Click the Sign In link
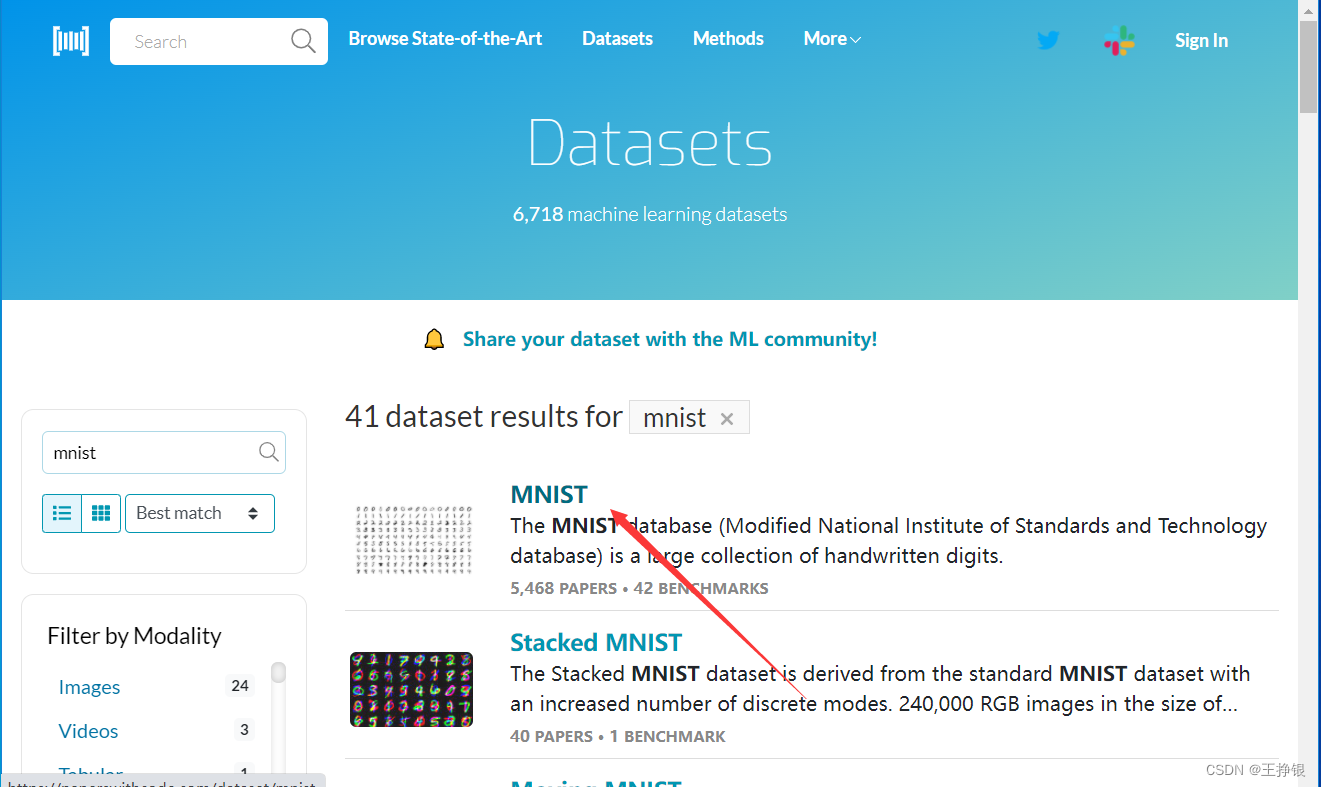Image resolution: width=1321 pixels, height=787 pixels. [1201, 41]
